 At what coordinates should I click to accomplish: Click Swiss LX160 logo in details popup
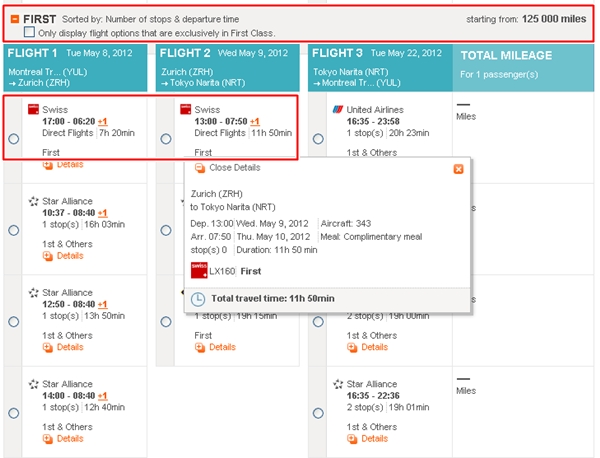pyautogui.click(x=199, y=270)
